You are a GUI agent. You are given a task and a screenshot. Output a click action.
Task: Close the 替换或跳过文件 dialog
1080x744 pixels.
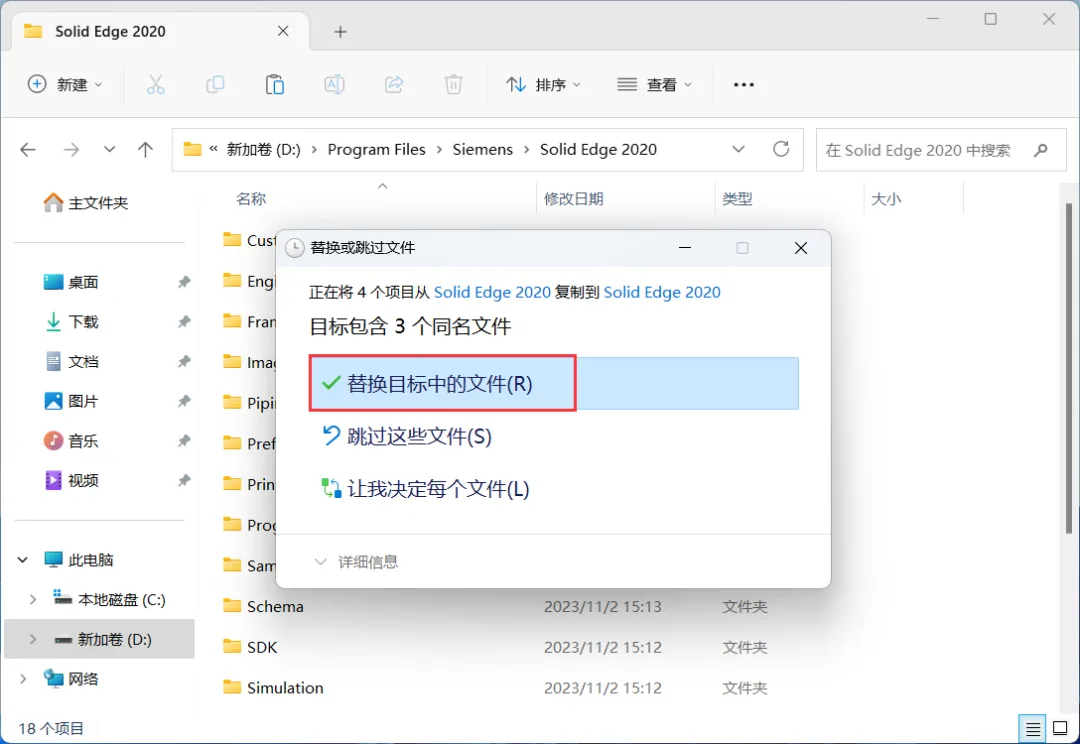800,248
